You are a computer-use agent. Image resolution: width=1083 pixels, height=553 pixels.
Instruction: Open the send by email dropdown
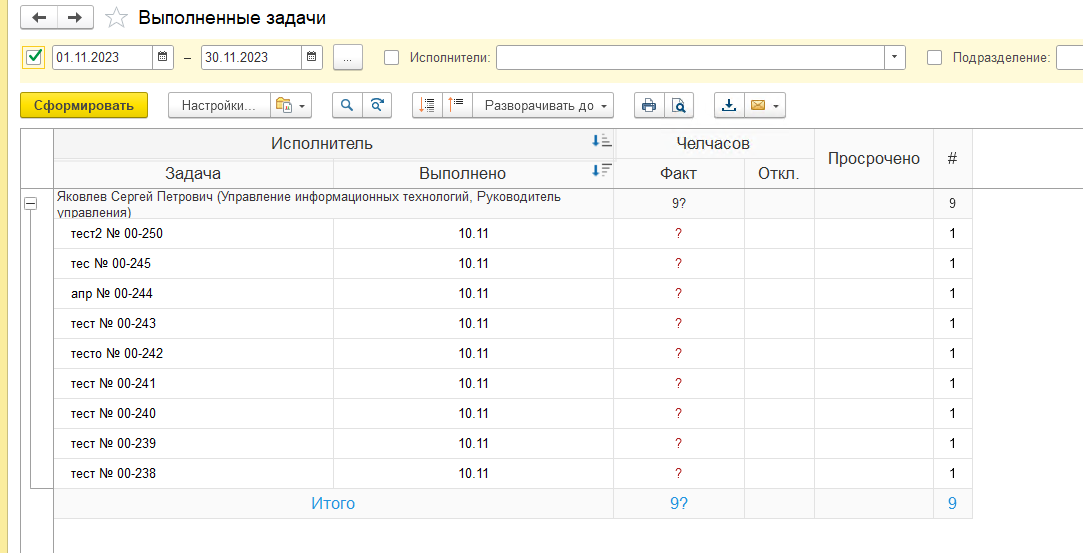(765, 105)
